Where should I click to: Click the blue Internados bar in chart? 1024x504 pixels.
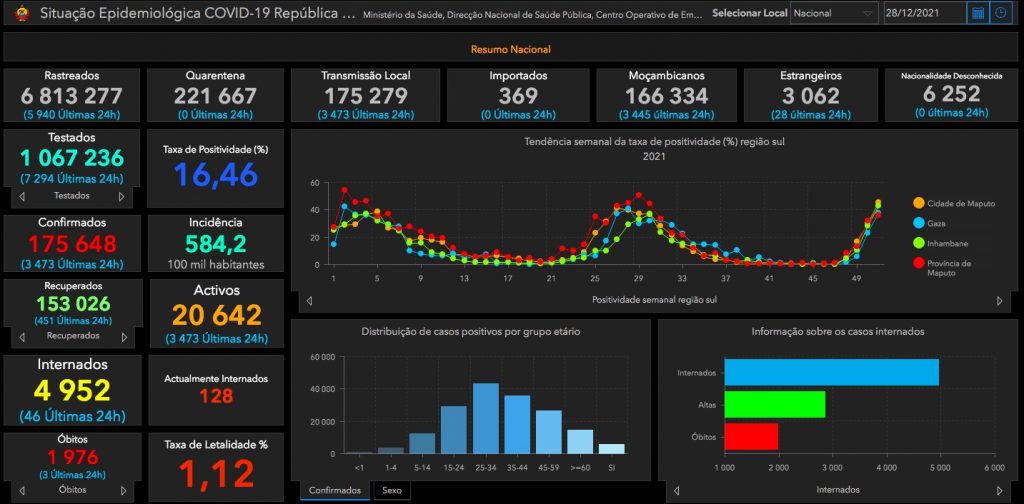[x=831, y=372]
